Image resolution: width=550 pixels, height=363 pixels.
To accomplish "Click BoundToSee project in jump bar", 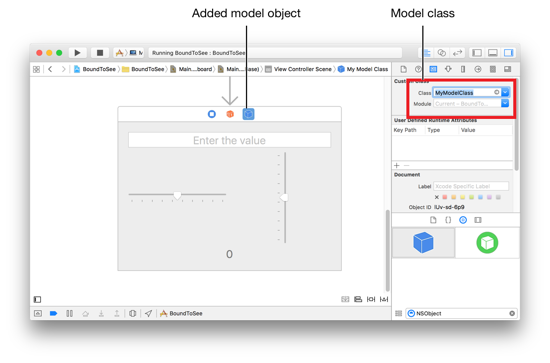I will tap(95, 69).
